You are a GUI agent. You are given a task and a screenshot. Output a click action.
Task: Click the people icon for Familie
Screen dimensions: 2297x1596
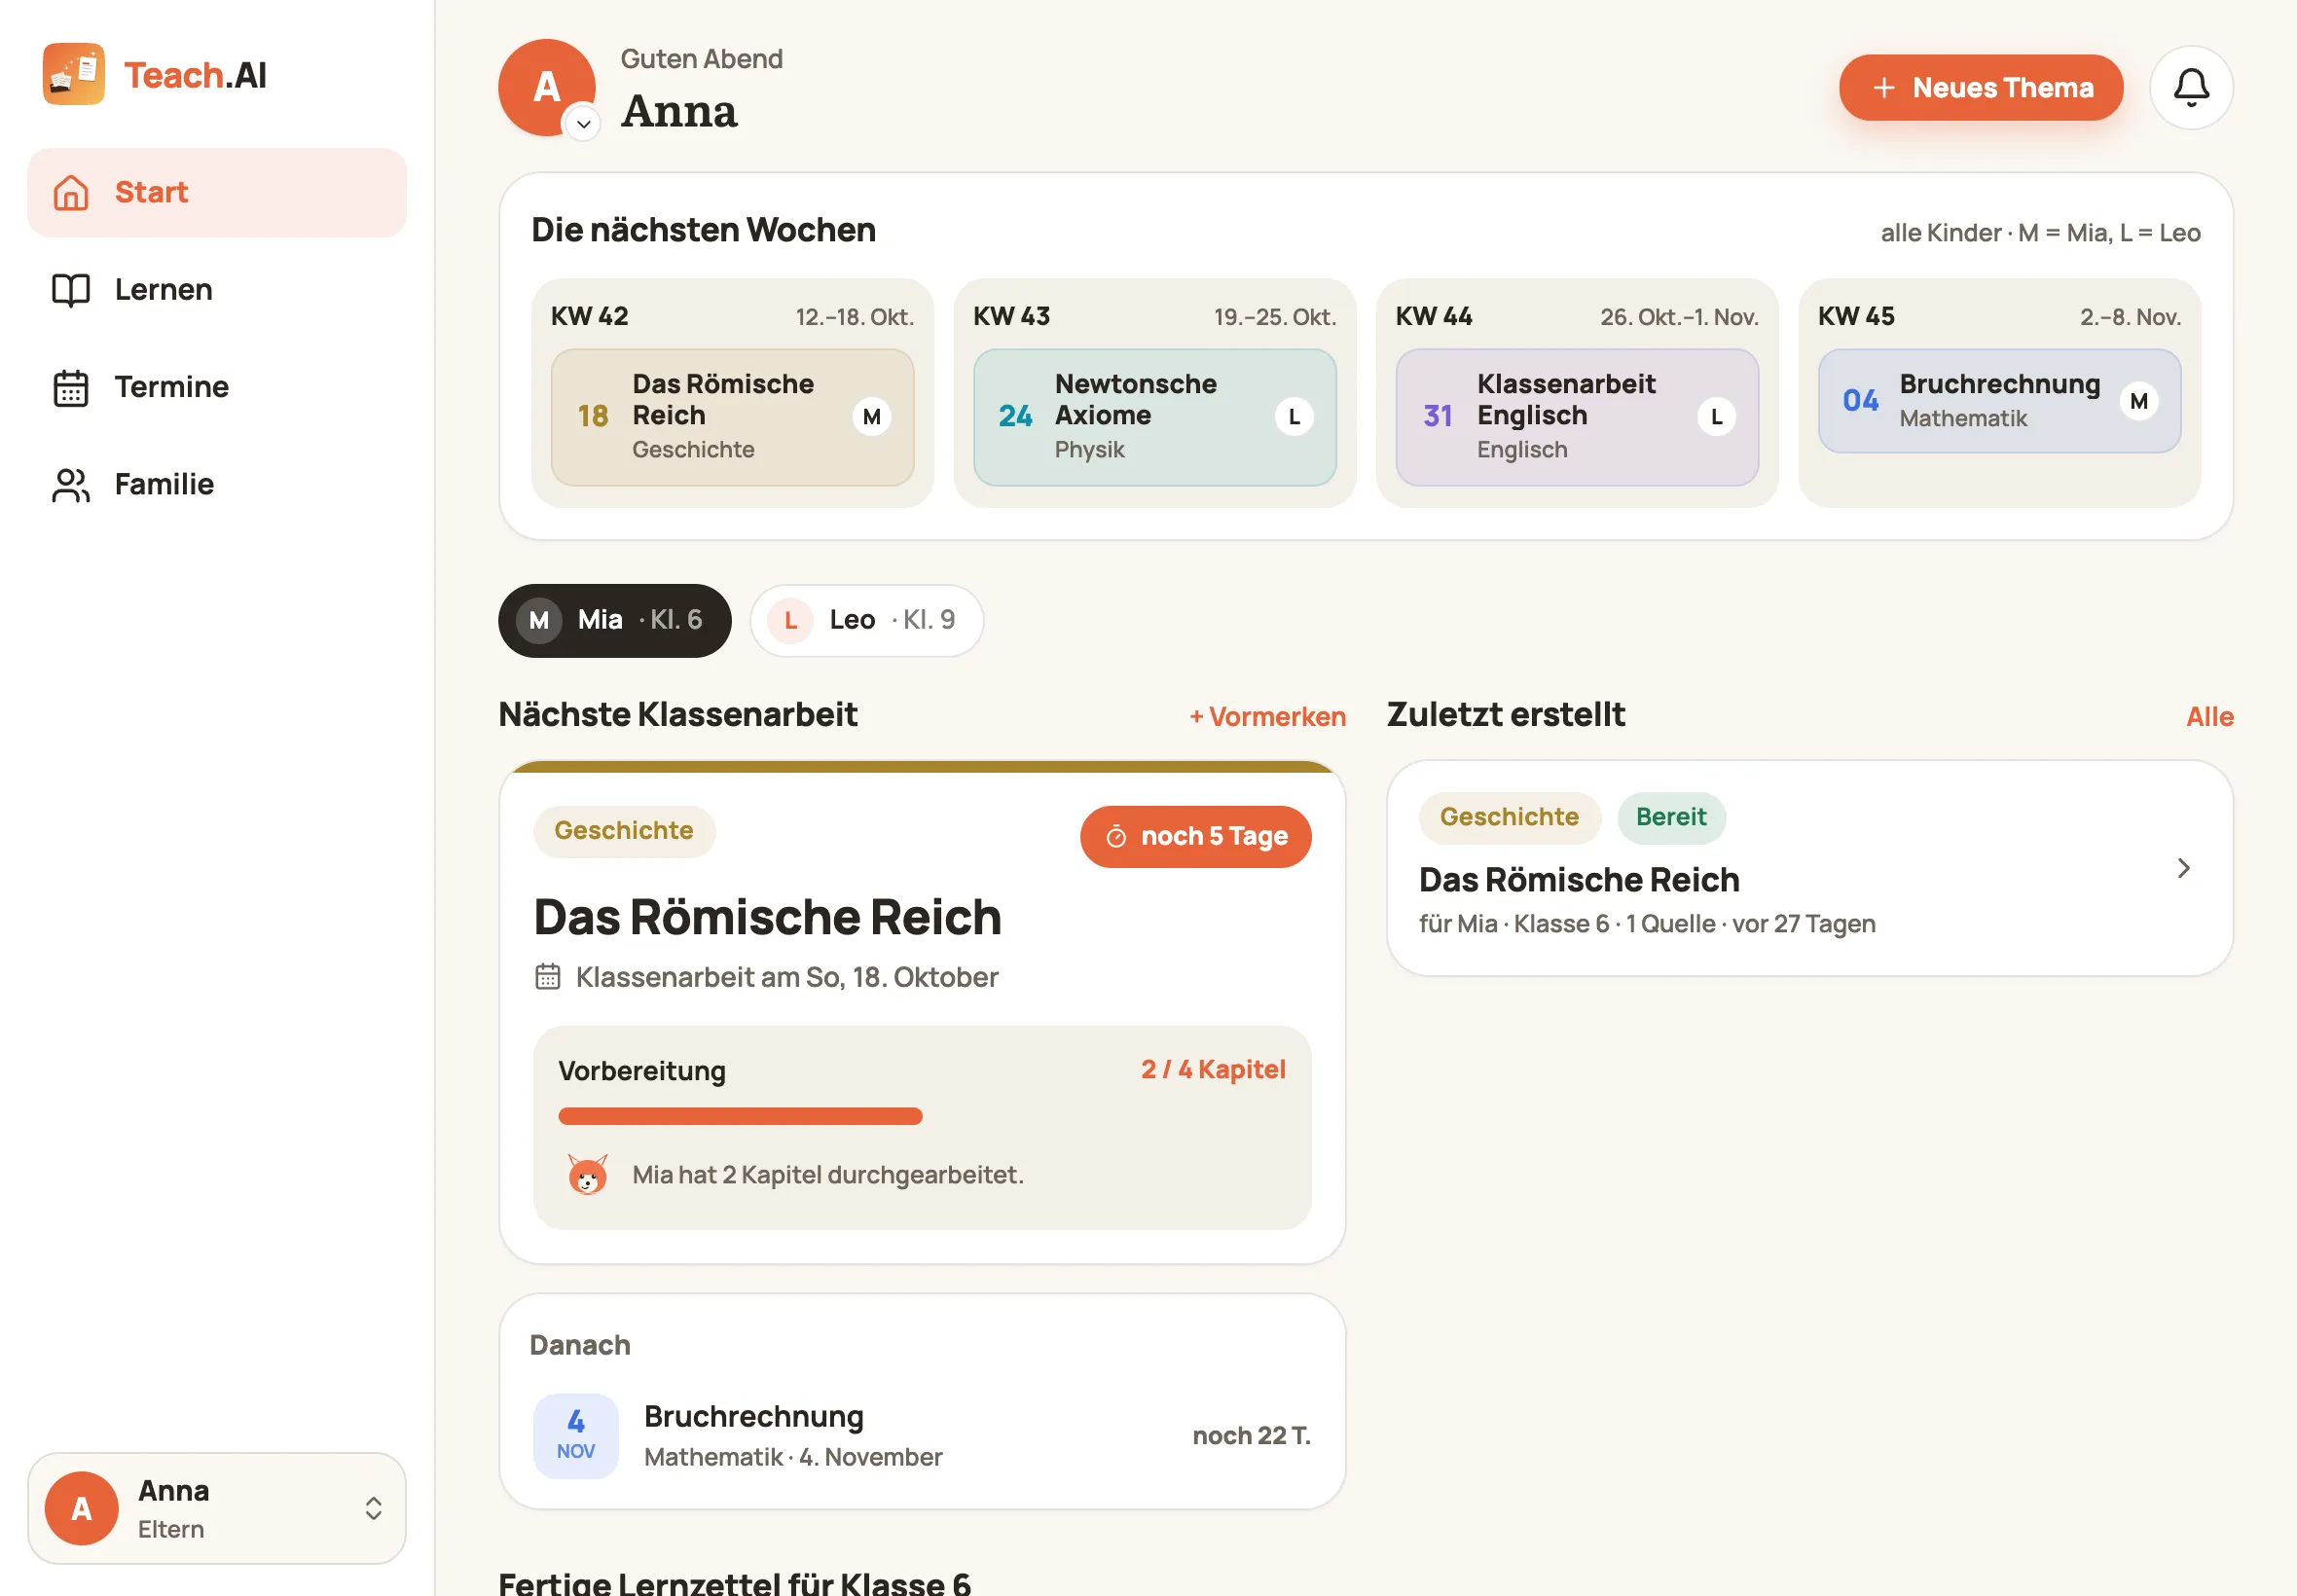pyautogui.click(x=71, y=485)
